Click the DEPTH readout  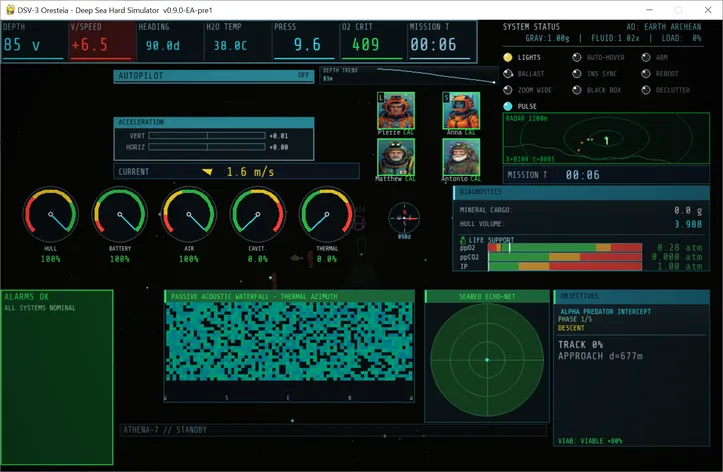click(x=33, y=40)
